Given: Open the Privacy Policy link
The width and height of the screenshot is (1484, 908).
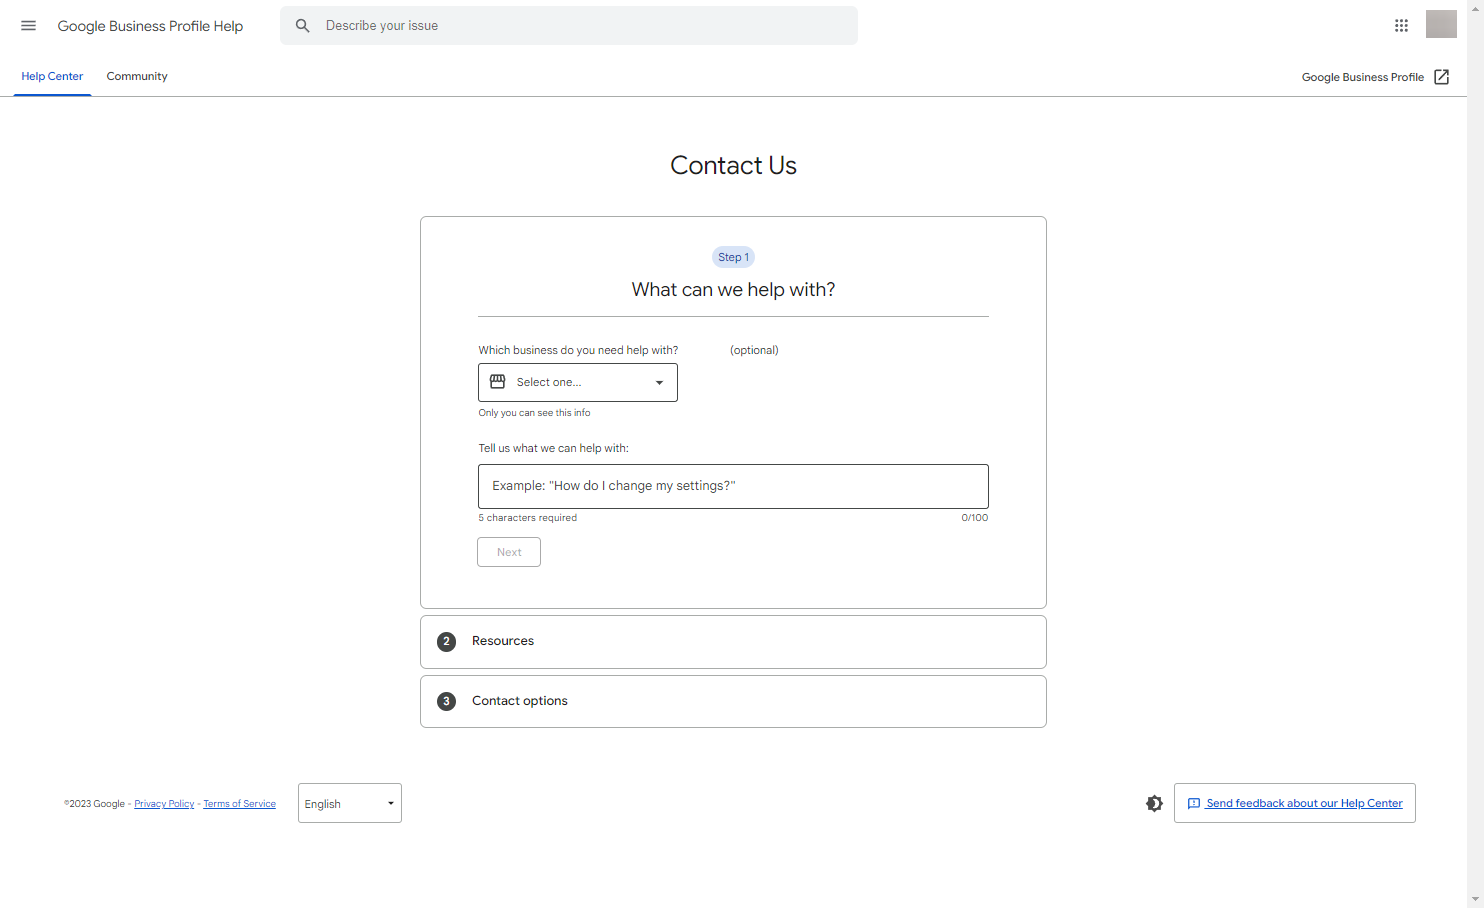Looking at the screenshot, I should point(164,804).
